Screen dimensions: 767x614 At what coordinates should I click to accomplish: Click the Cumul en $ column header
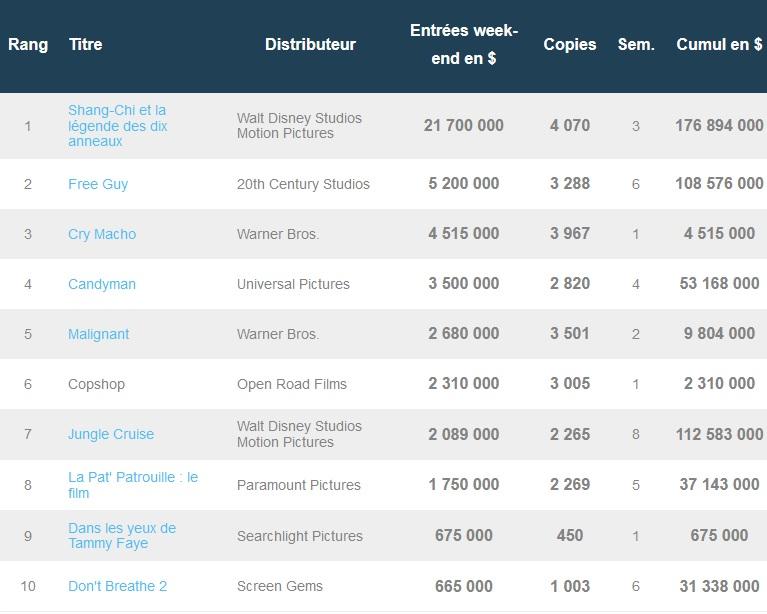pos(719,45)
